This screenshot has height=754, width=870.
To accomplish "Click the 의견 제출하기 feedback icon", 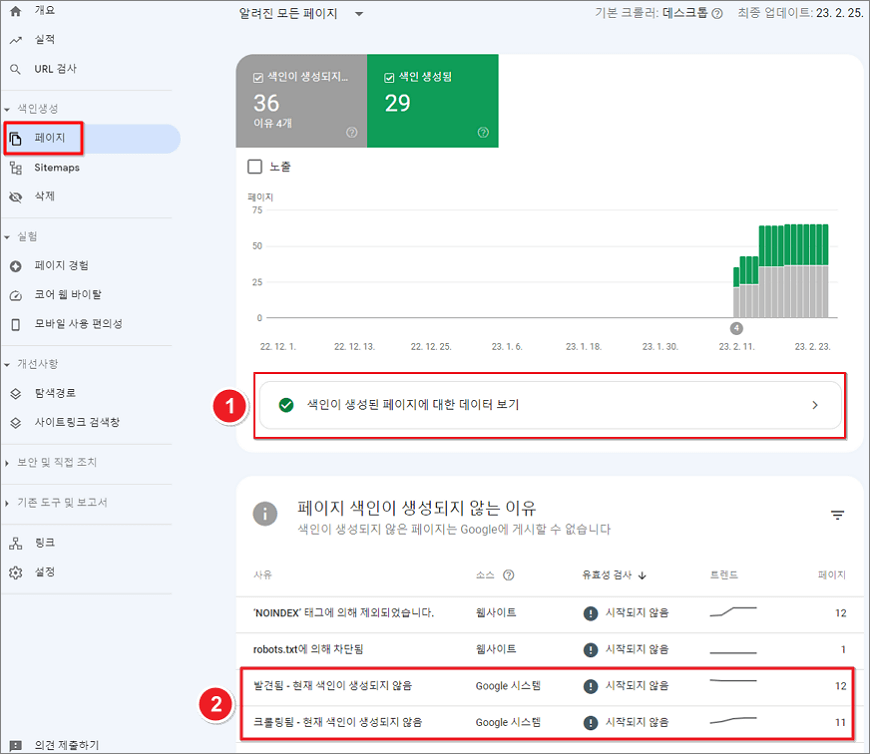I will [16, 746].
